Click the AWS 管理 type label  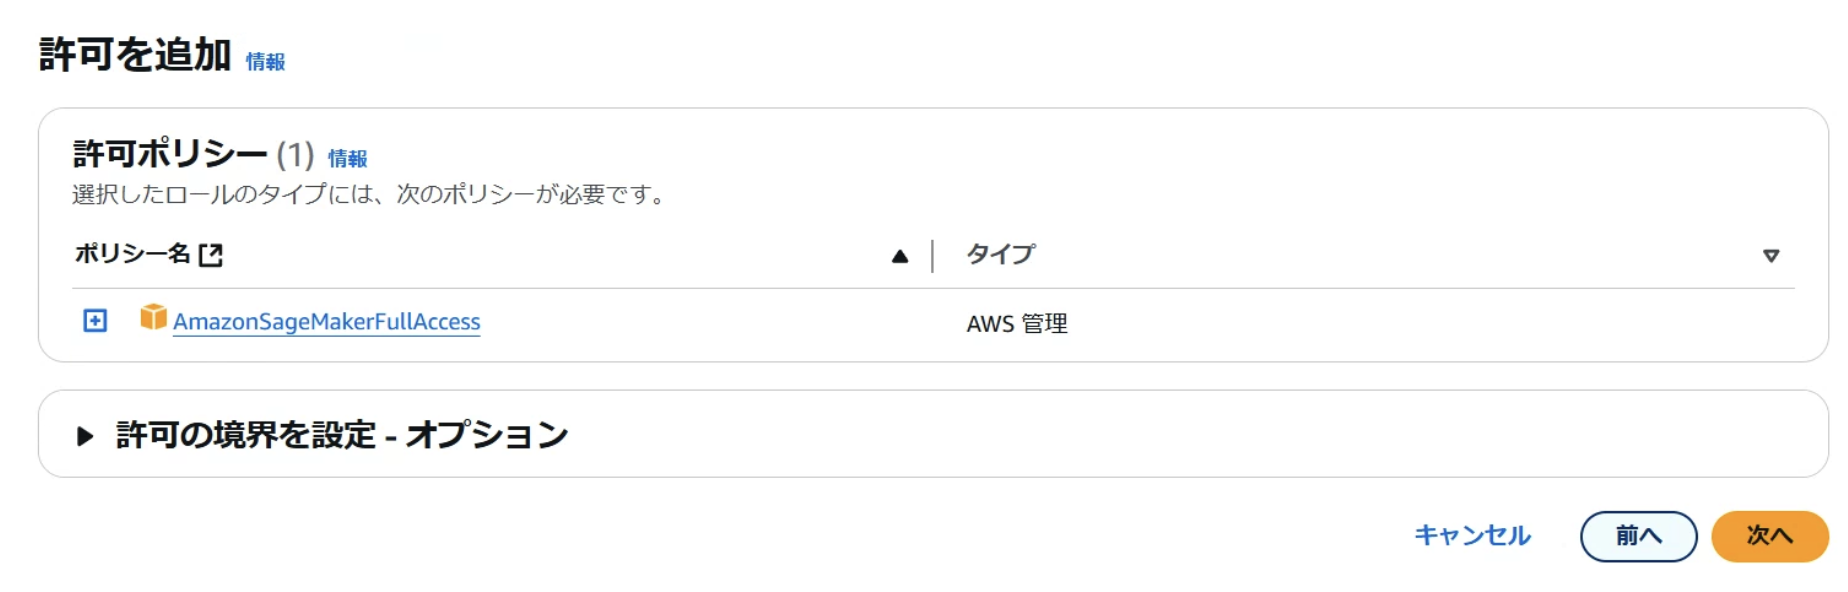click(x=1016, y=323)
